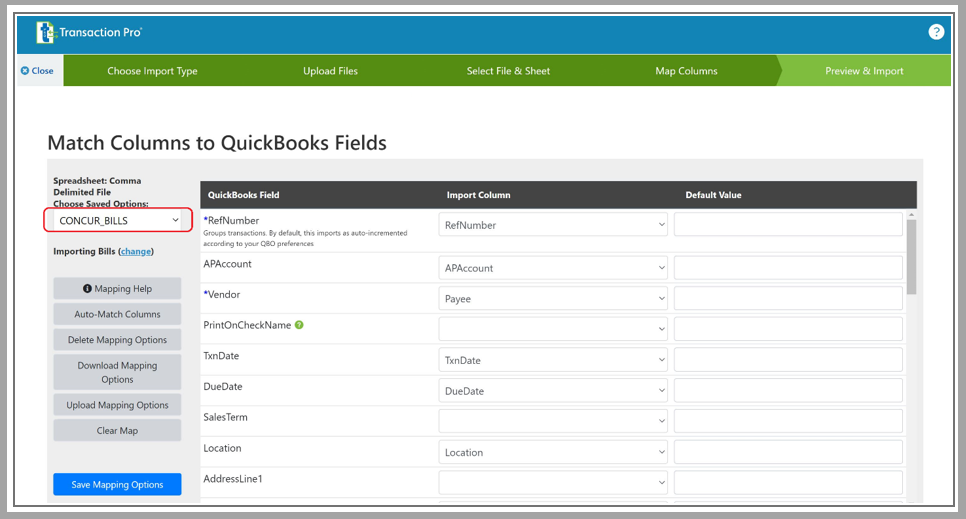
Task: Click APAccount default value field
Action: pyautogui.click(x=788, y=268)
